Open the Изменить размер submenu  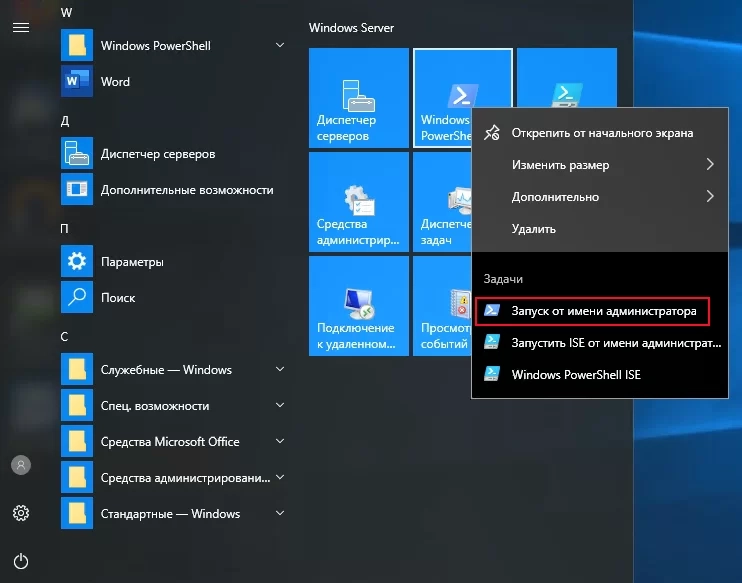click(600, 165)
